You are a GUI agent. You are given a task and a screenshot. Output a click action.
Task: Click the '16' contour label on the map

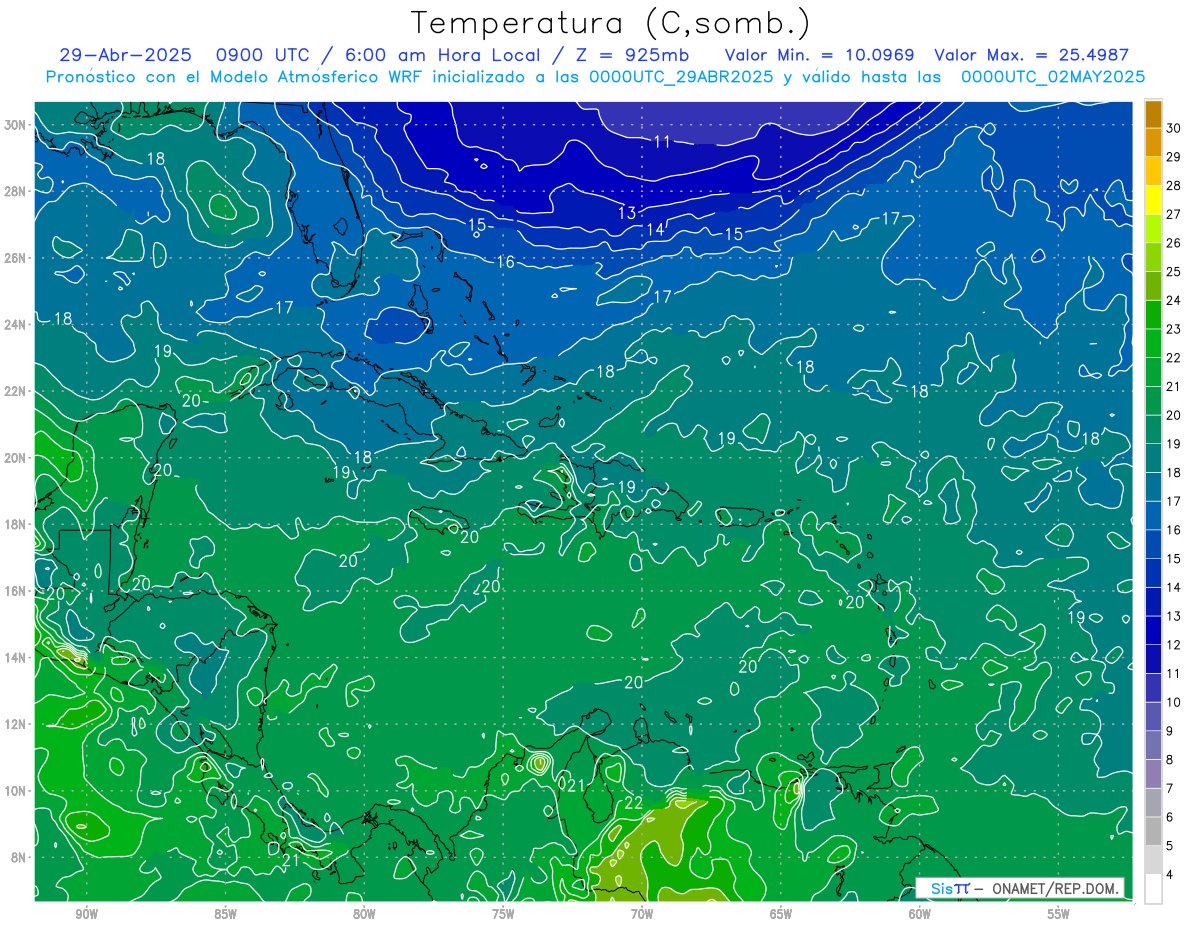pos(505,262)
